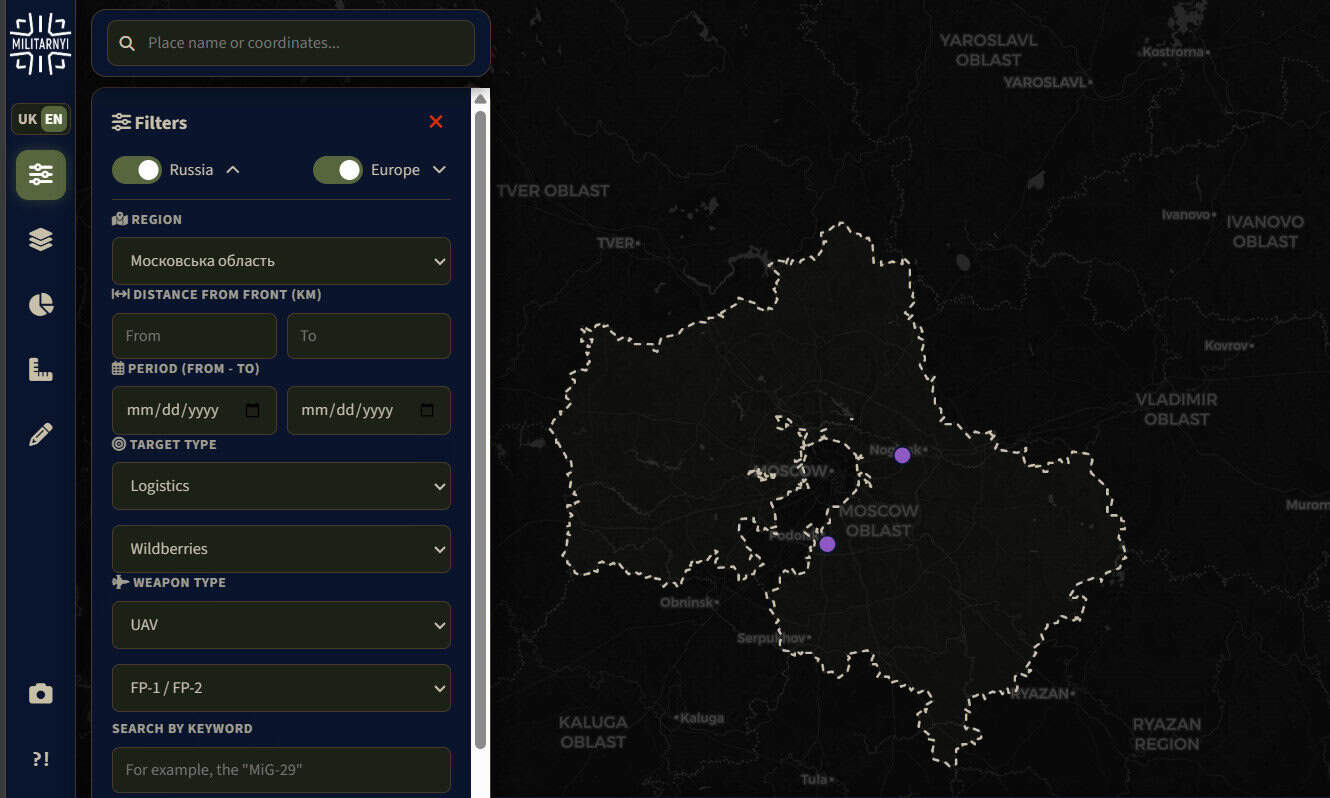The width and height of the screenshot is (1330, 798).
Task: Open the Wildberries dropdown
Action: [x=281, y=549]
